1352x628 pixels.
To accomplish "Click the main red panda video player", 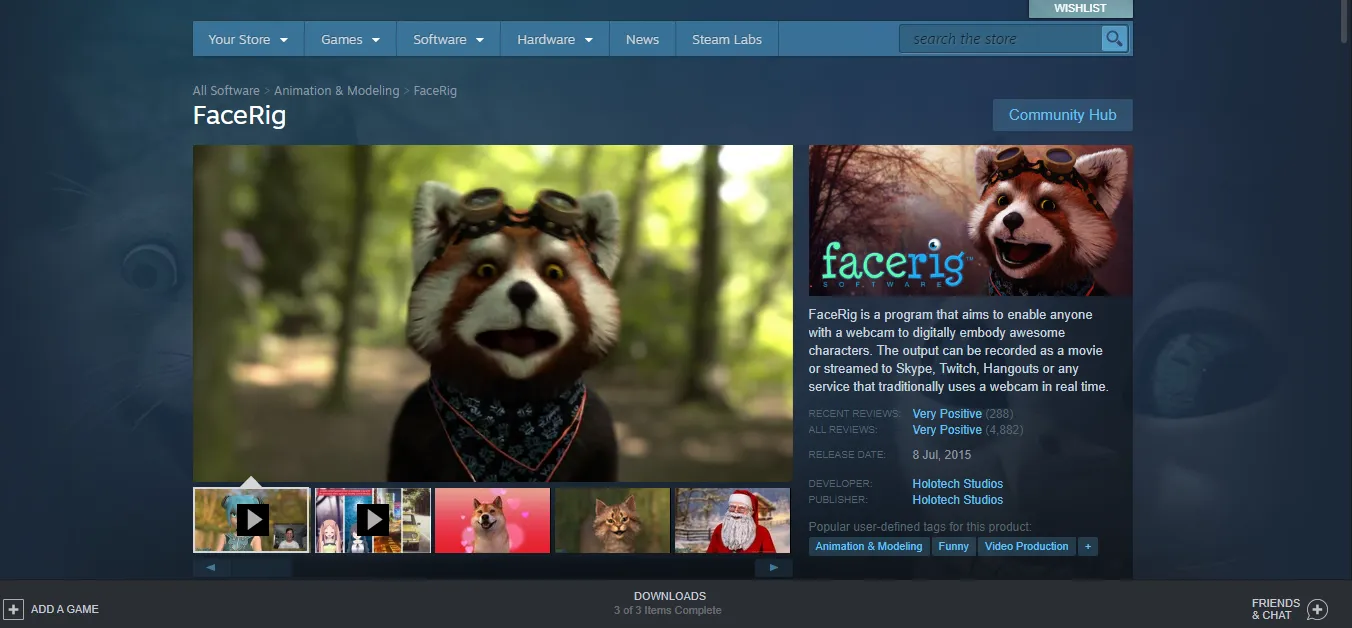I will tap(493, 314).
